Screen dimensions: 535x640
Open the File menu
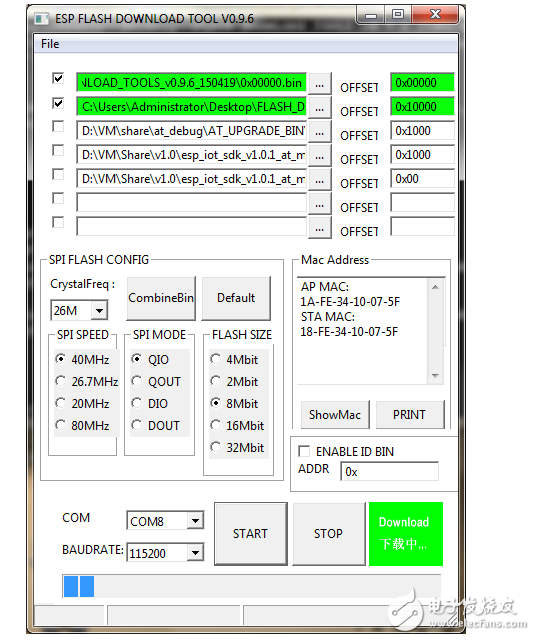tap(50, 44)
